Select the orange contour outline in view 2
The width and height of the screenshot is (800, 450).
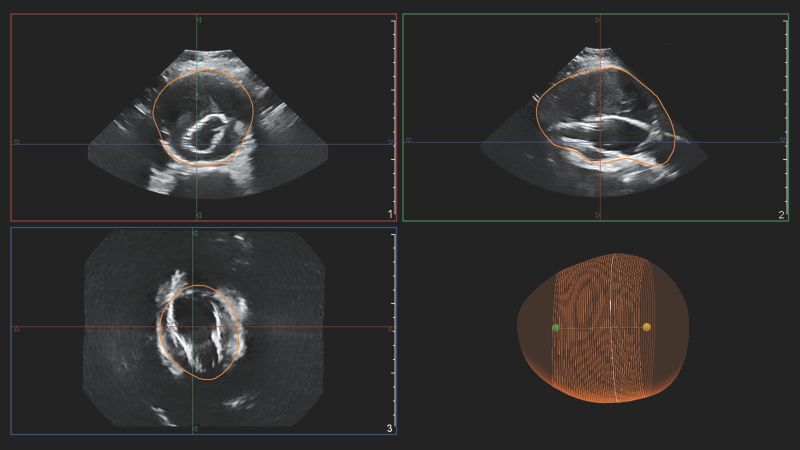click(x=606, y=116)
